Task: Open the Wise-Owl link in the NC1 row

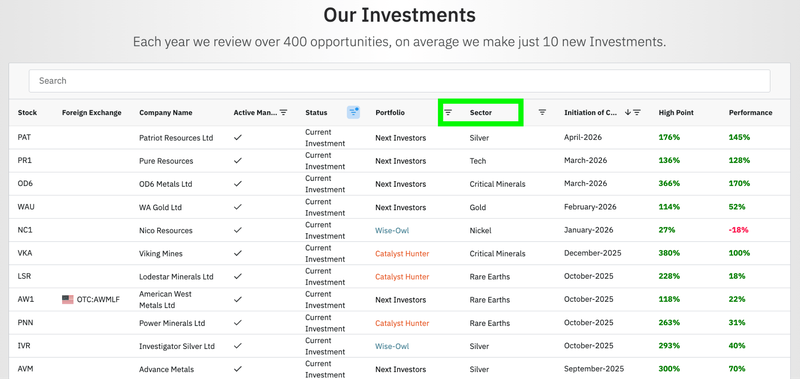Action: click(392, 230)
